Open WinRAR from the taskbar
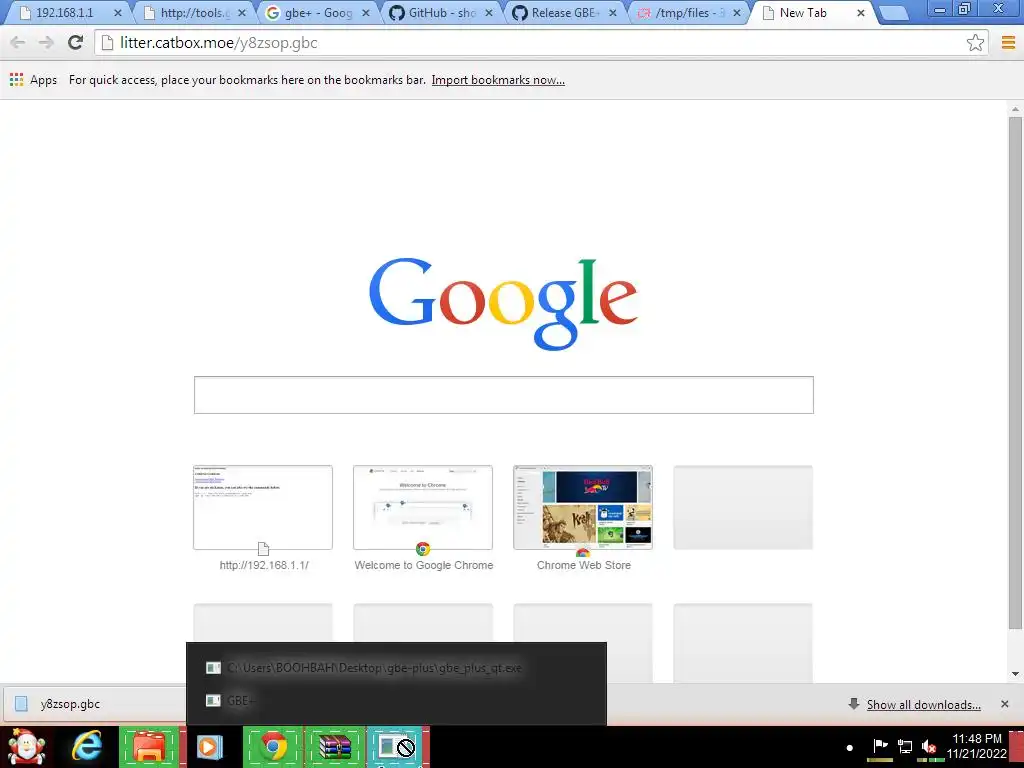 click(335, 746)
